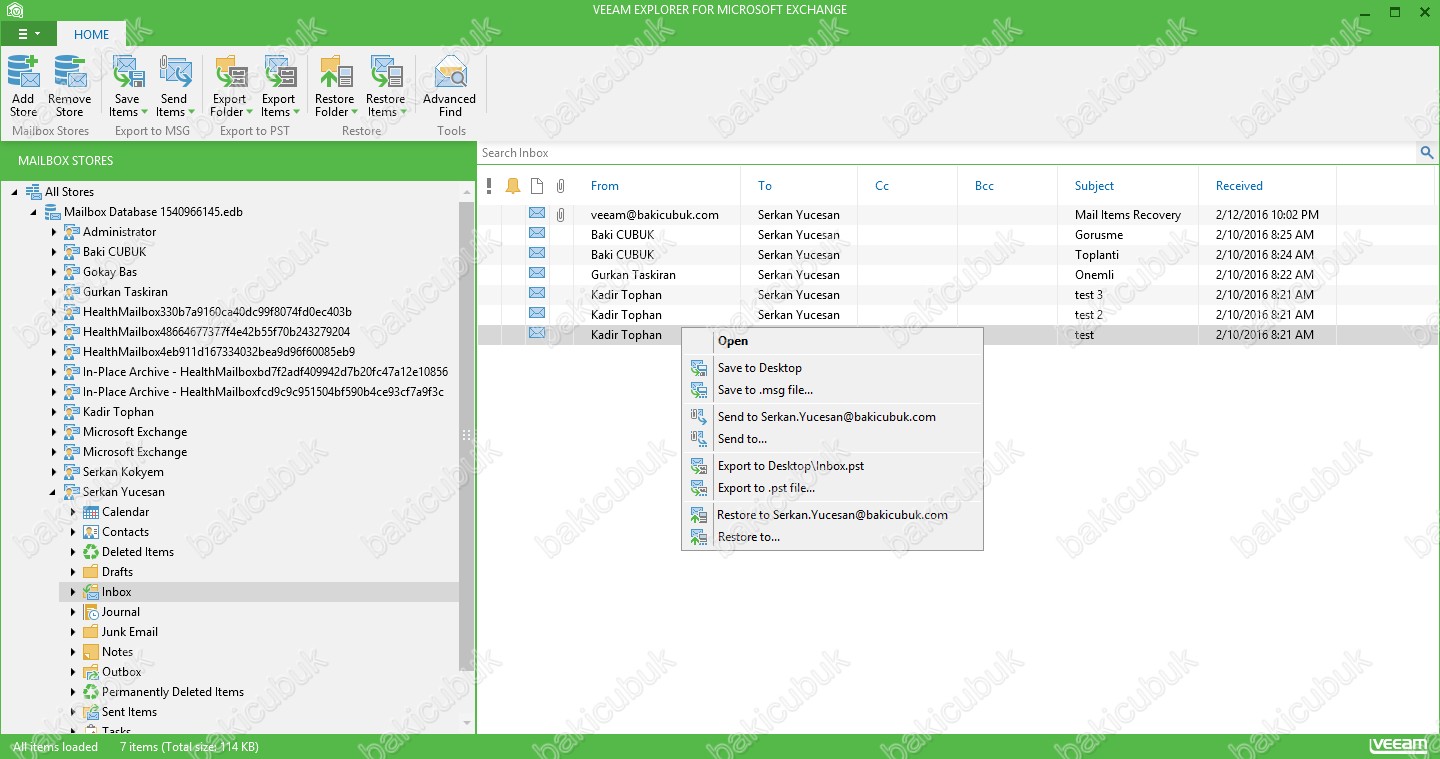Click the Add Store ribbon icon
This screenshot has width=1440, height=759.
pos(23,72)
